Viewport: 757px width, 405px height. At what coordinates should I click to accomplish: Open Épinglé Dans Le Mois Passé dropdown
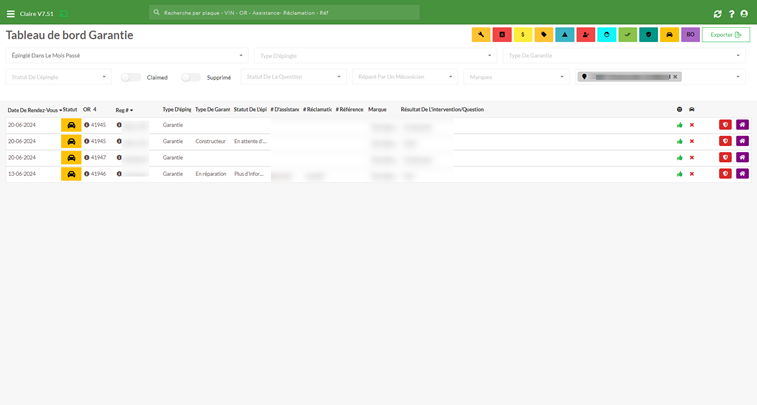coord(127,56)
